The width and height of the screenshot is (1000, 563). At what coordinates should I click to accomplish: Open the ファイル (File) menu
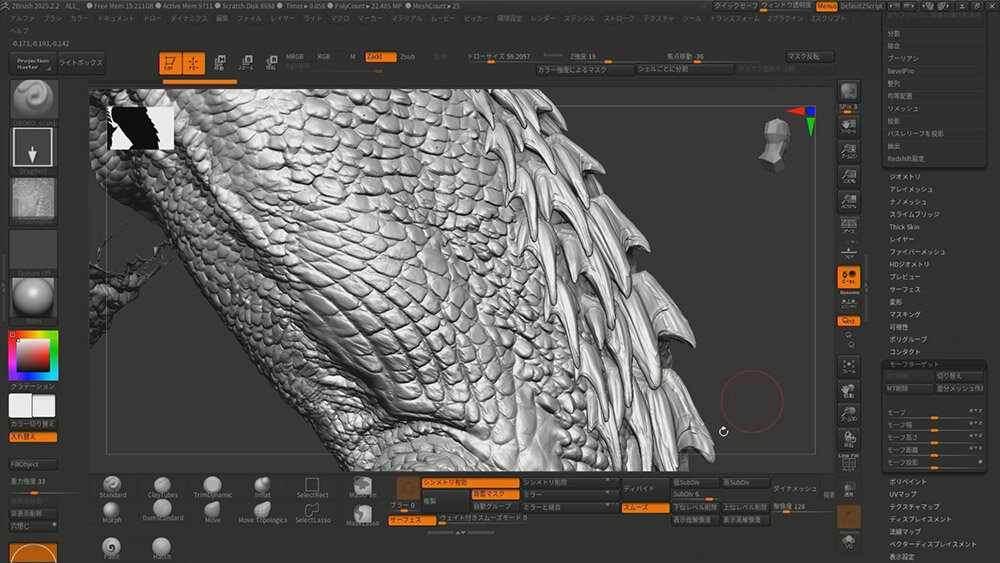point(249,19)
